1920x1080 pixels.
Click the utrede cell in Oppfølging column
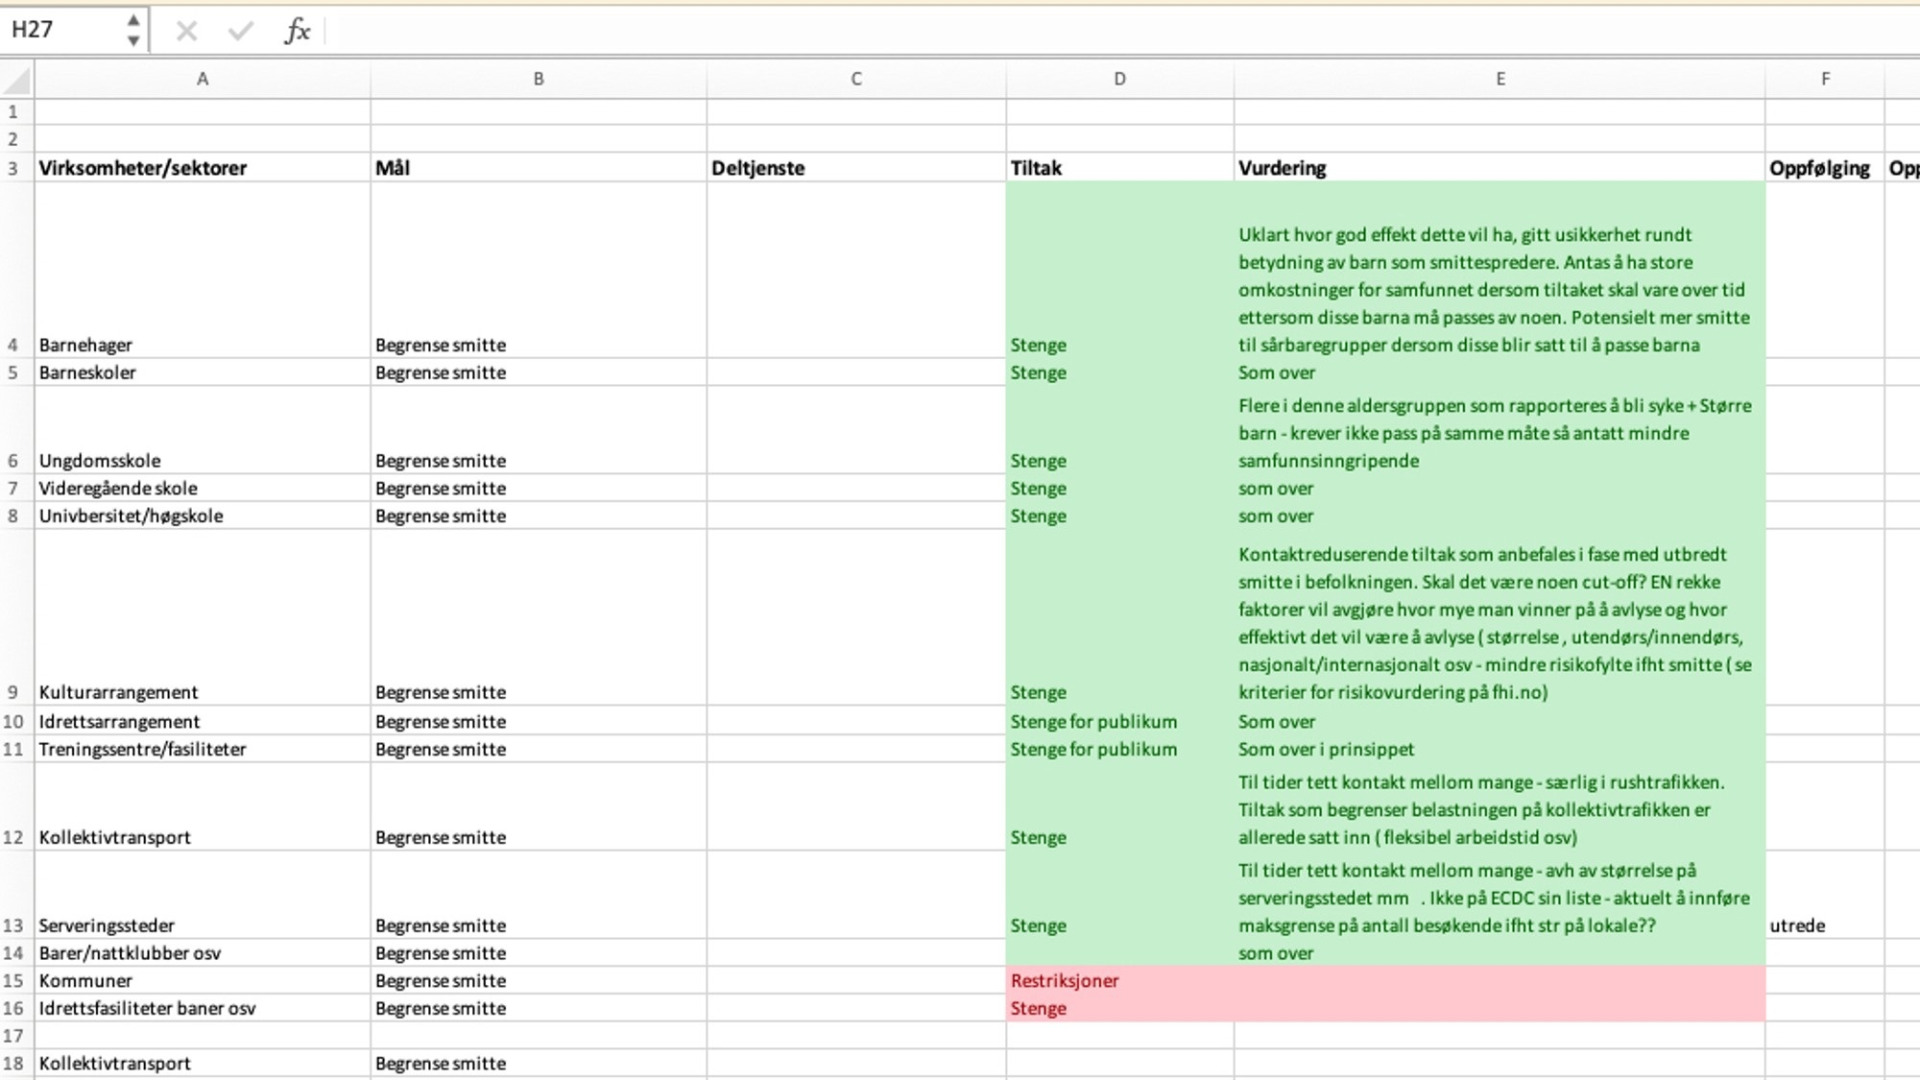coord(1797,925)
